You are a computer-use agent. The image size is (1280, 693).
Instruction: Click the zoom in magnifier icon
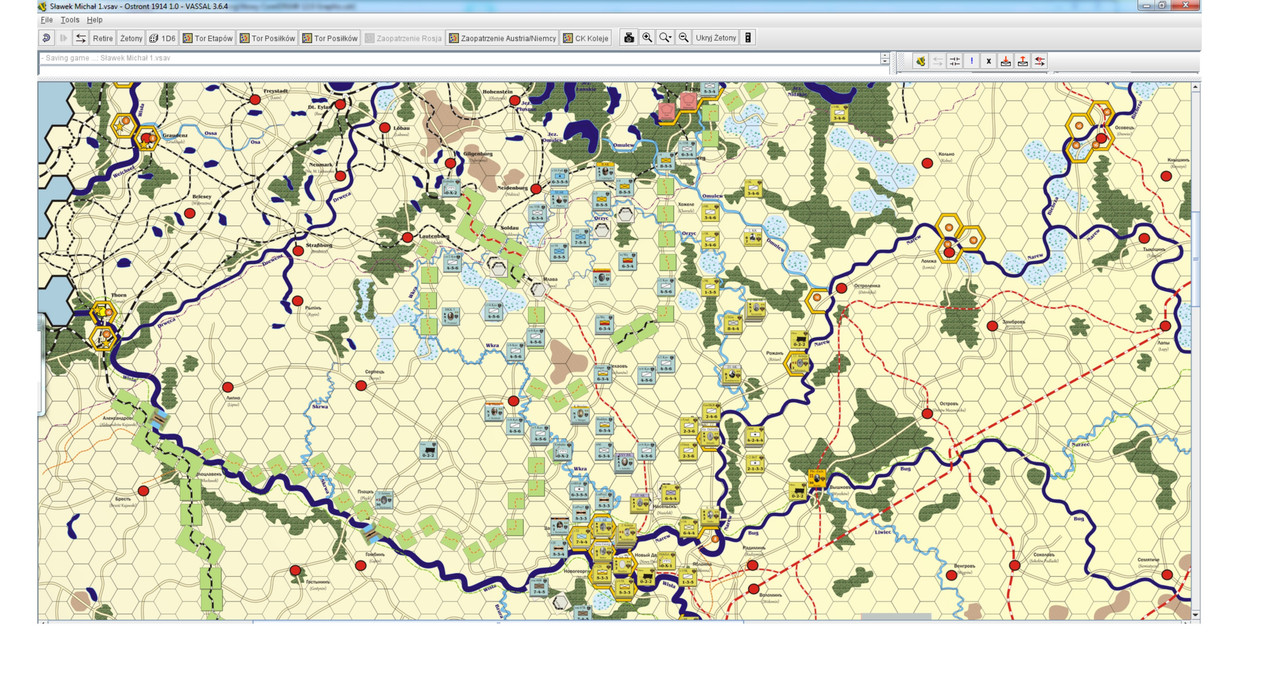click(647, 38)
